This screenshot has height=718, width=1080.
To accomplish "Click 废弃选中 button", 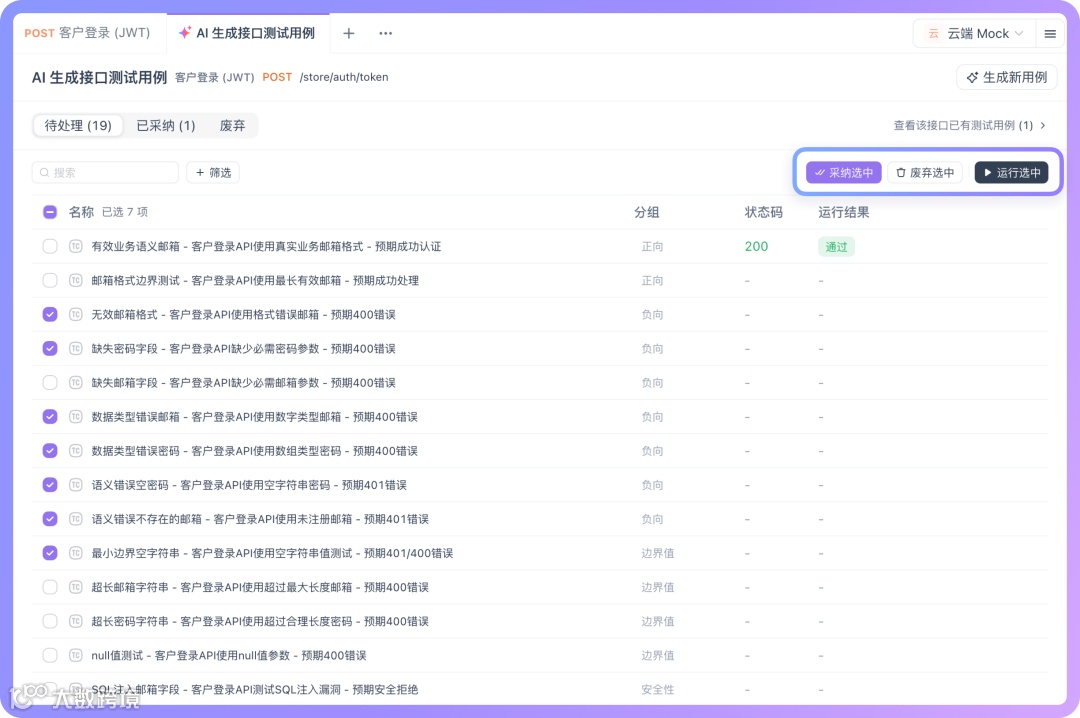I will [x=925, y=172].
